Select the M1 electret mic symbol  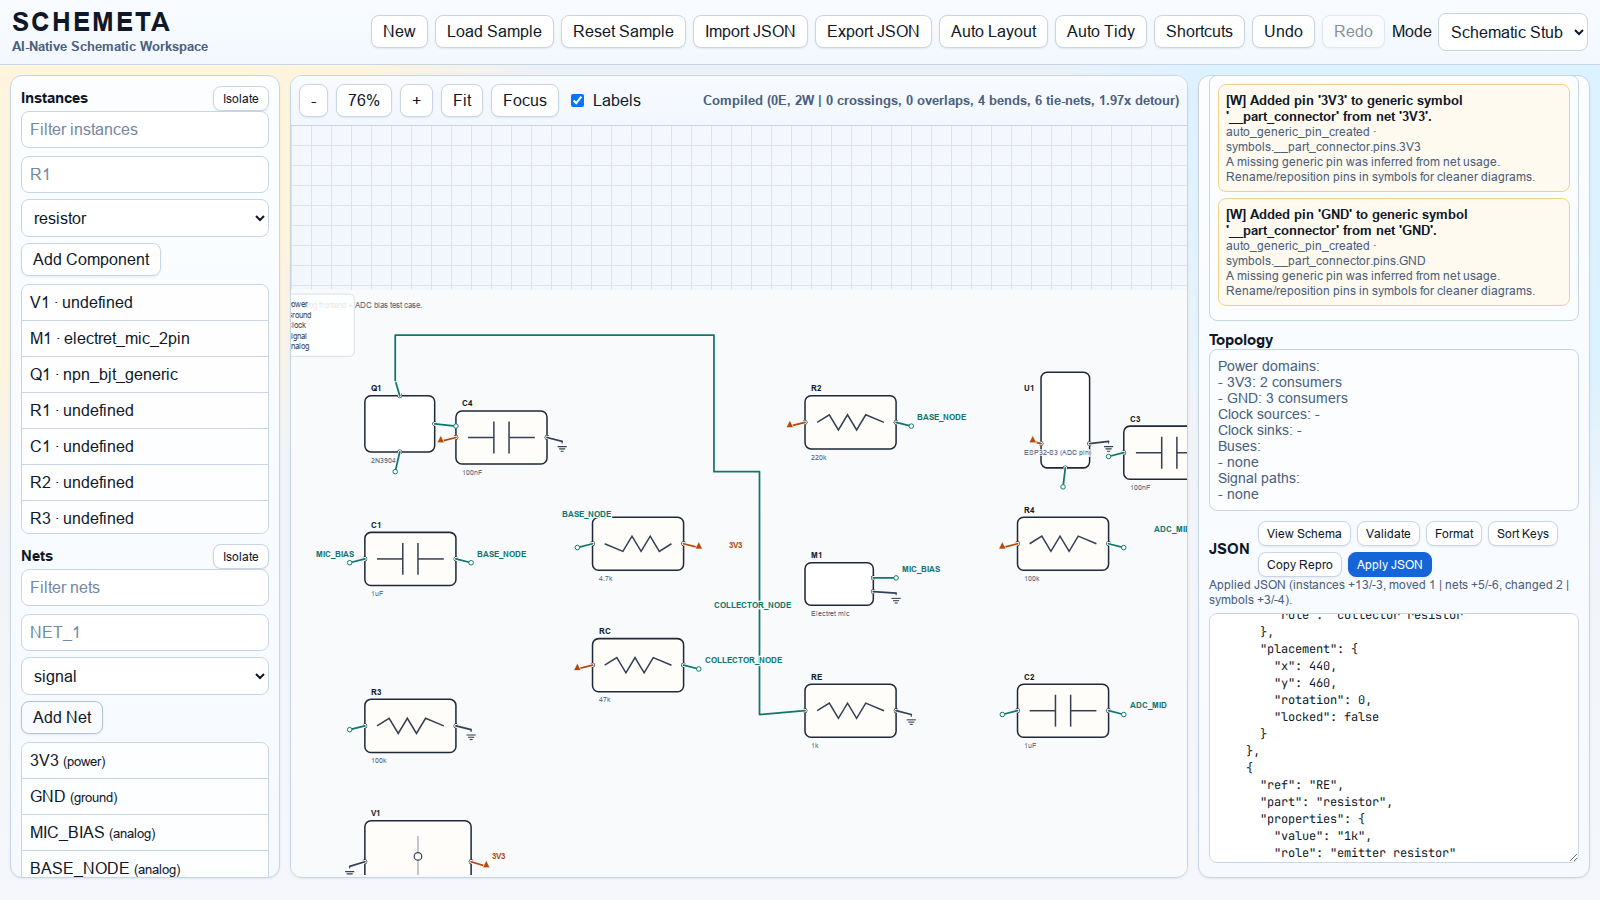point(838,584)
